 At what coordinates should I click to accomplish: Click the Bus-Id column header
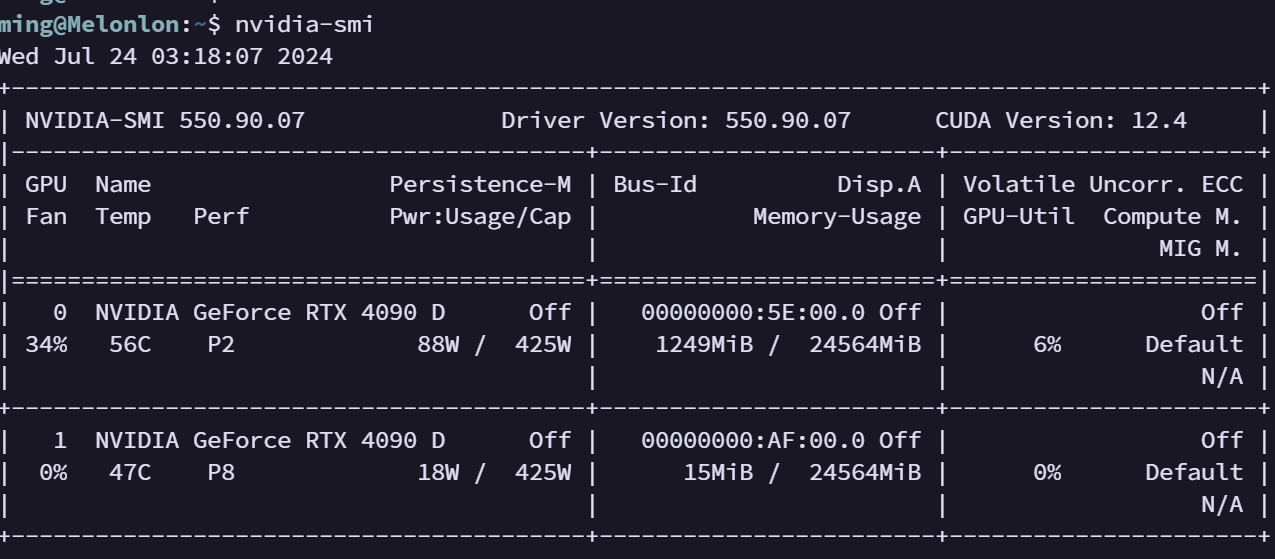[x=655, y=184]
